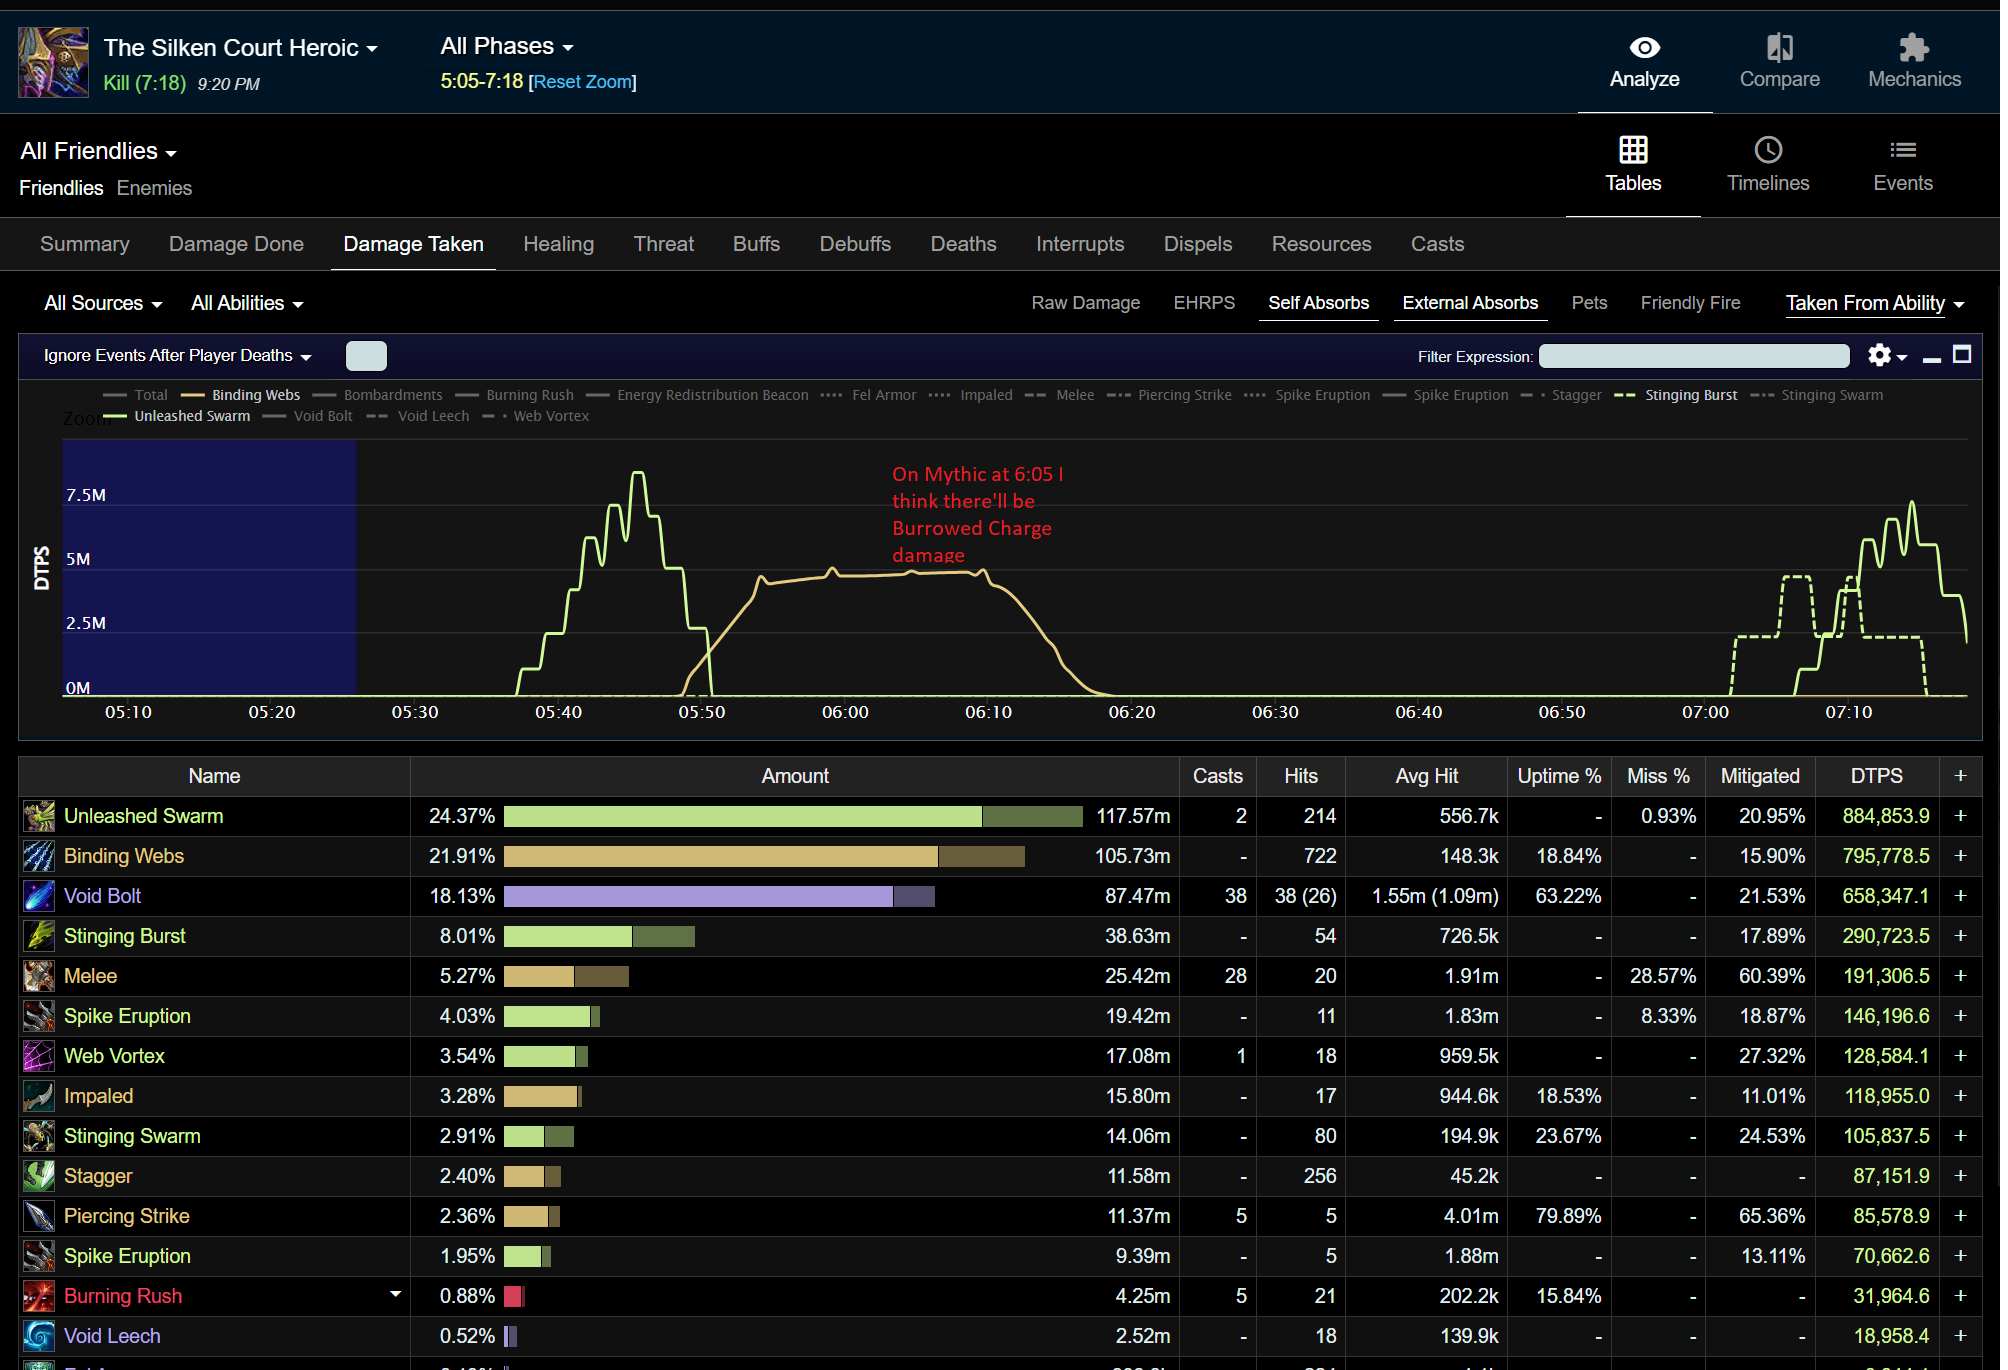This screenshot has height=1370, width=2008.
Task: Expand the All Phases dropdown
Action: (x=507, y=46)
